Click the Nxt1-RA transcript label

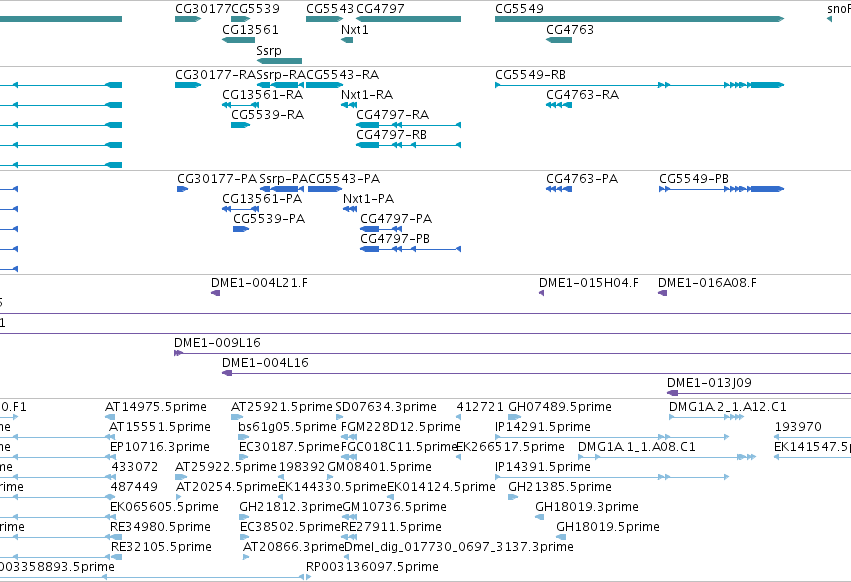pos(367,95)
